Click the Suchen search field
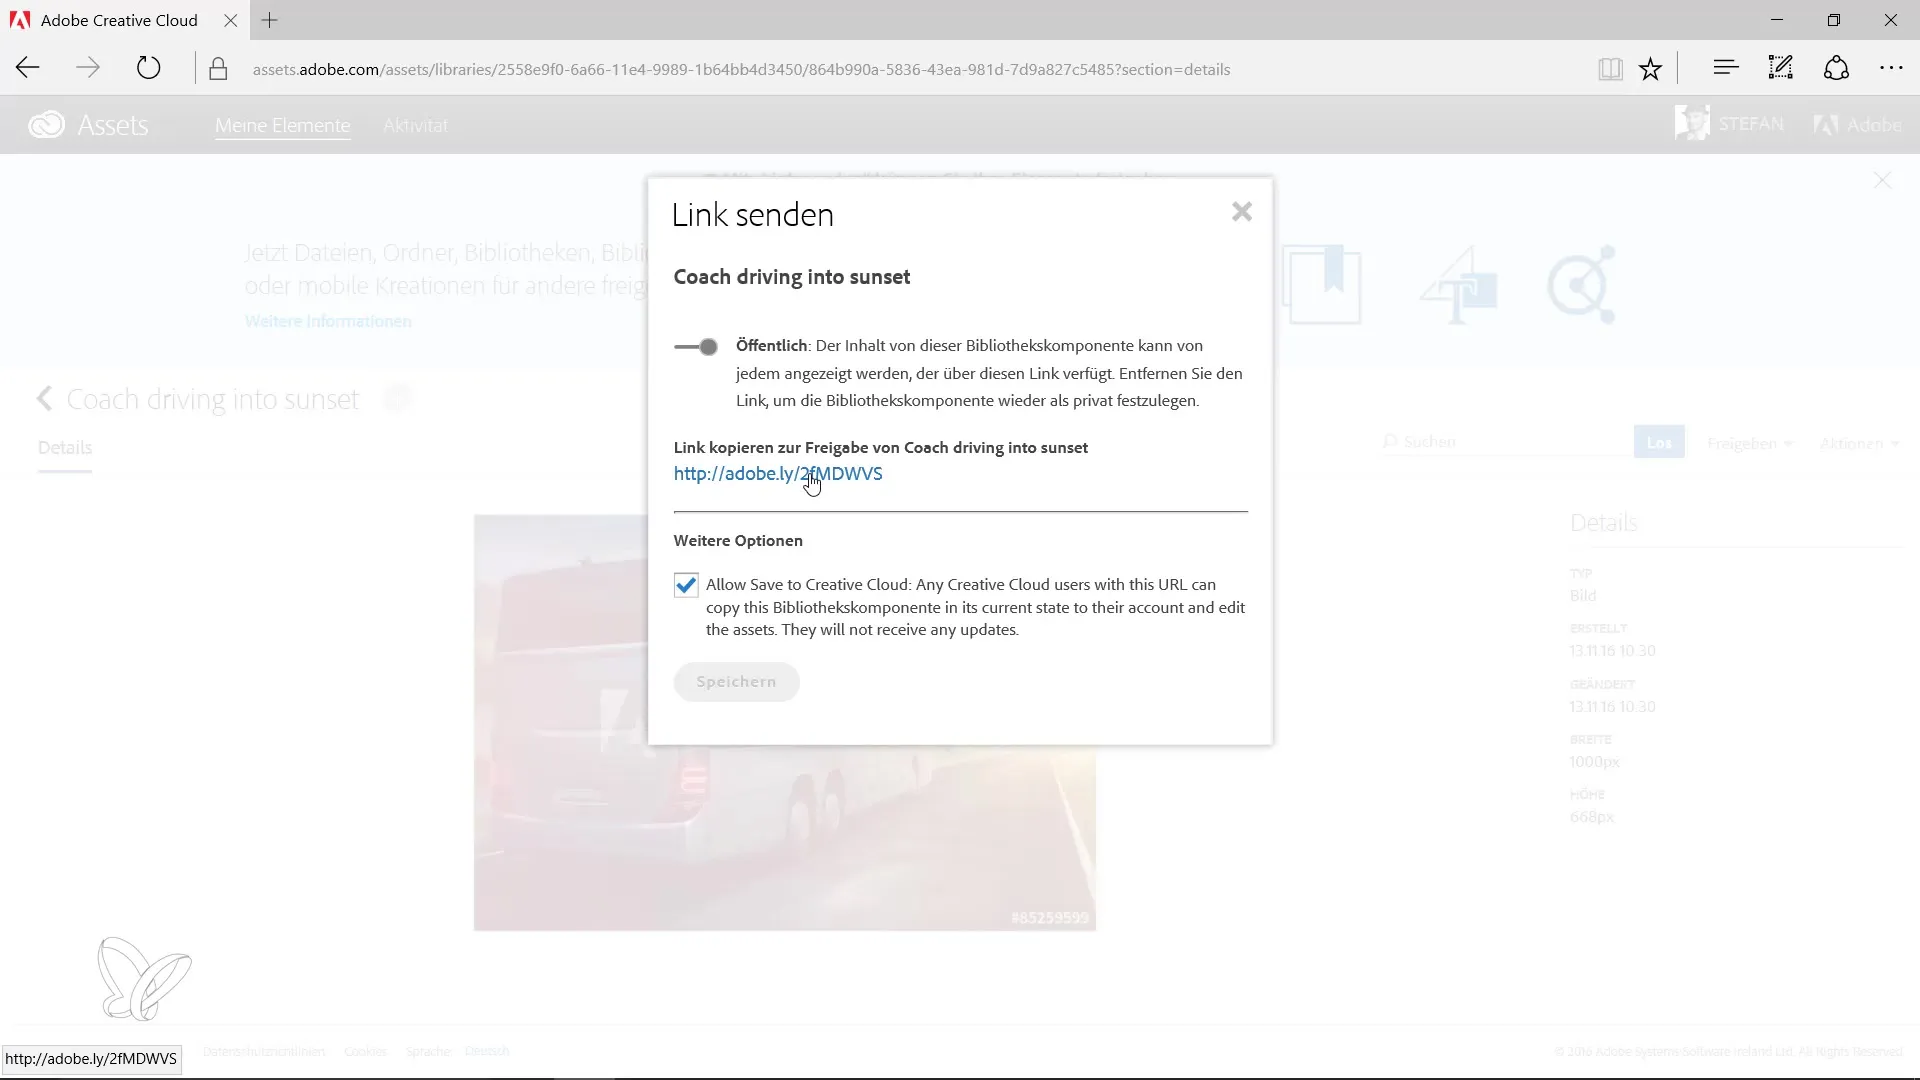The width and height of the screenshot is (1920, 1080). pyautogui.click(x=1506, y=442)
